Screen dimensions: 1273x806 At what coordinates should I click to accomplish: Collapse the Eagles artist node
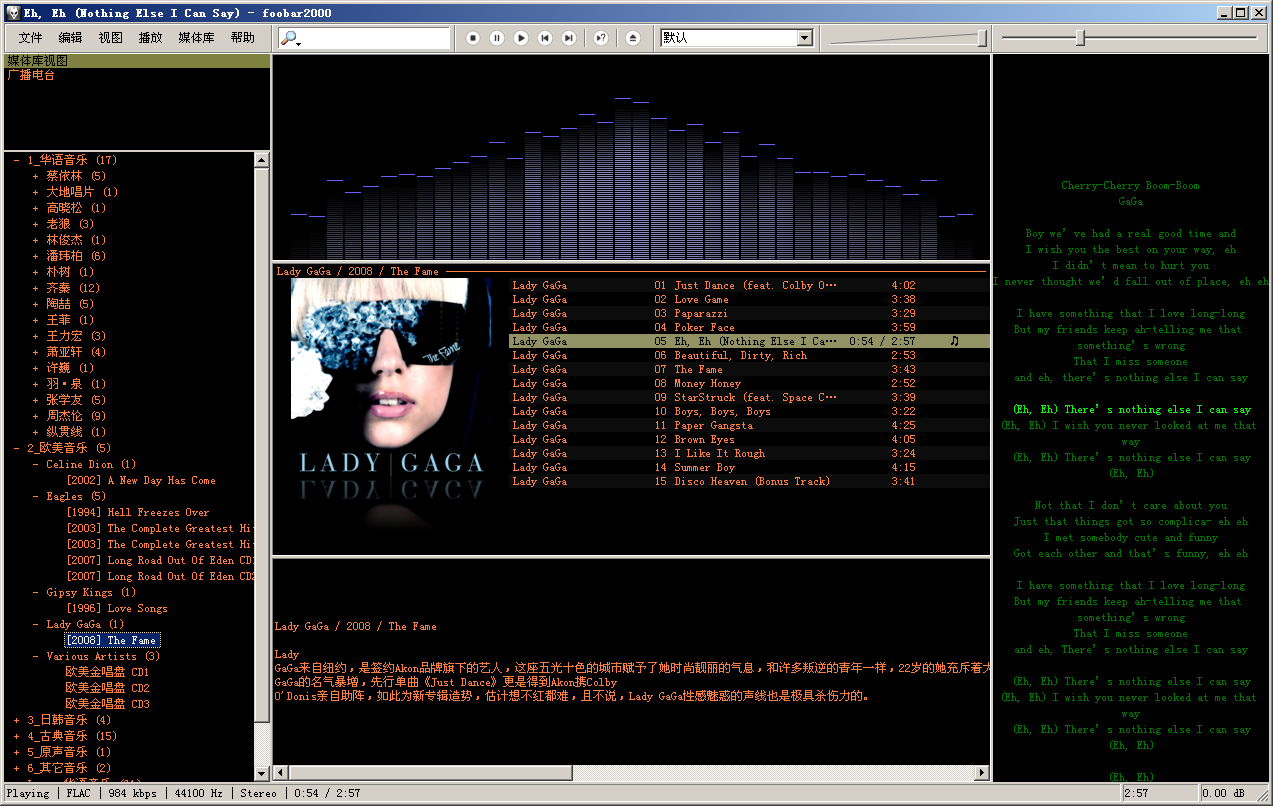[x=36, y=496]
